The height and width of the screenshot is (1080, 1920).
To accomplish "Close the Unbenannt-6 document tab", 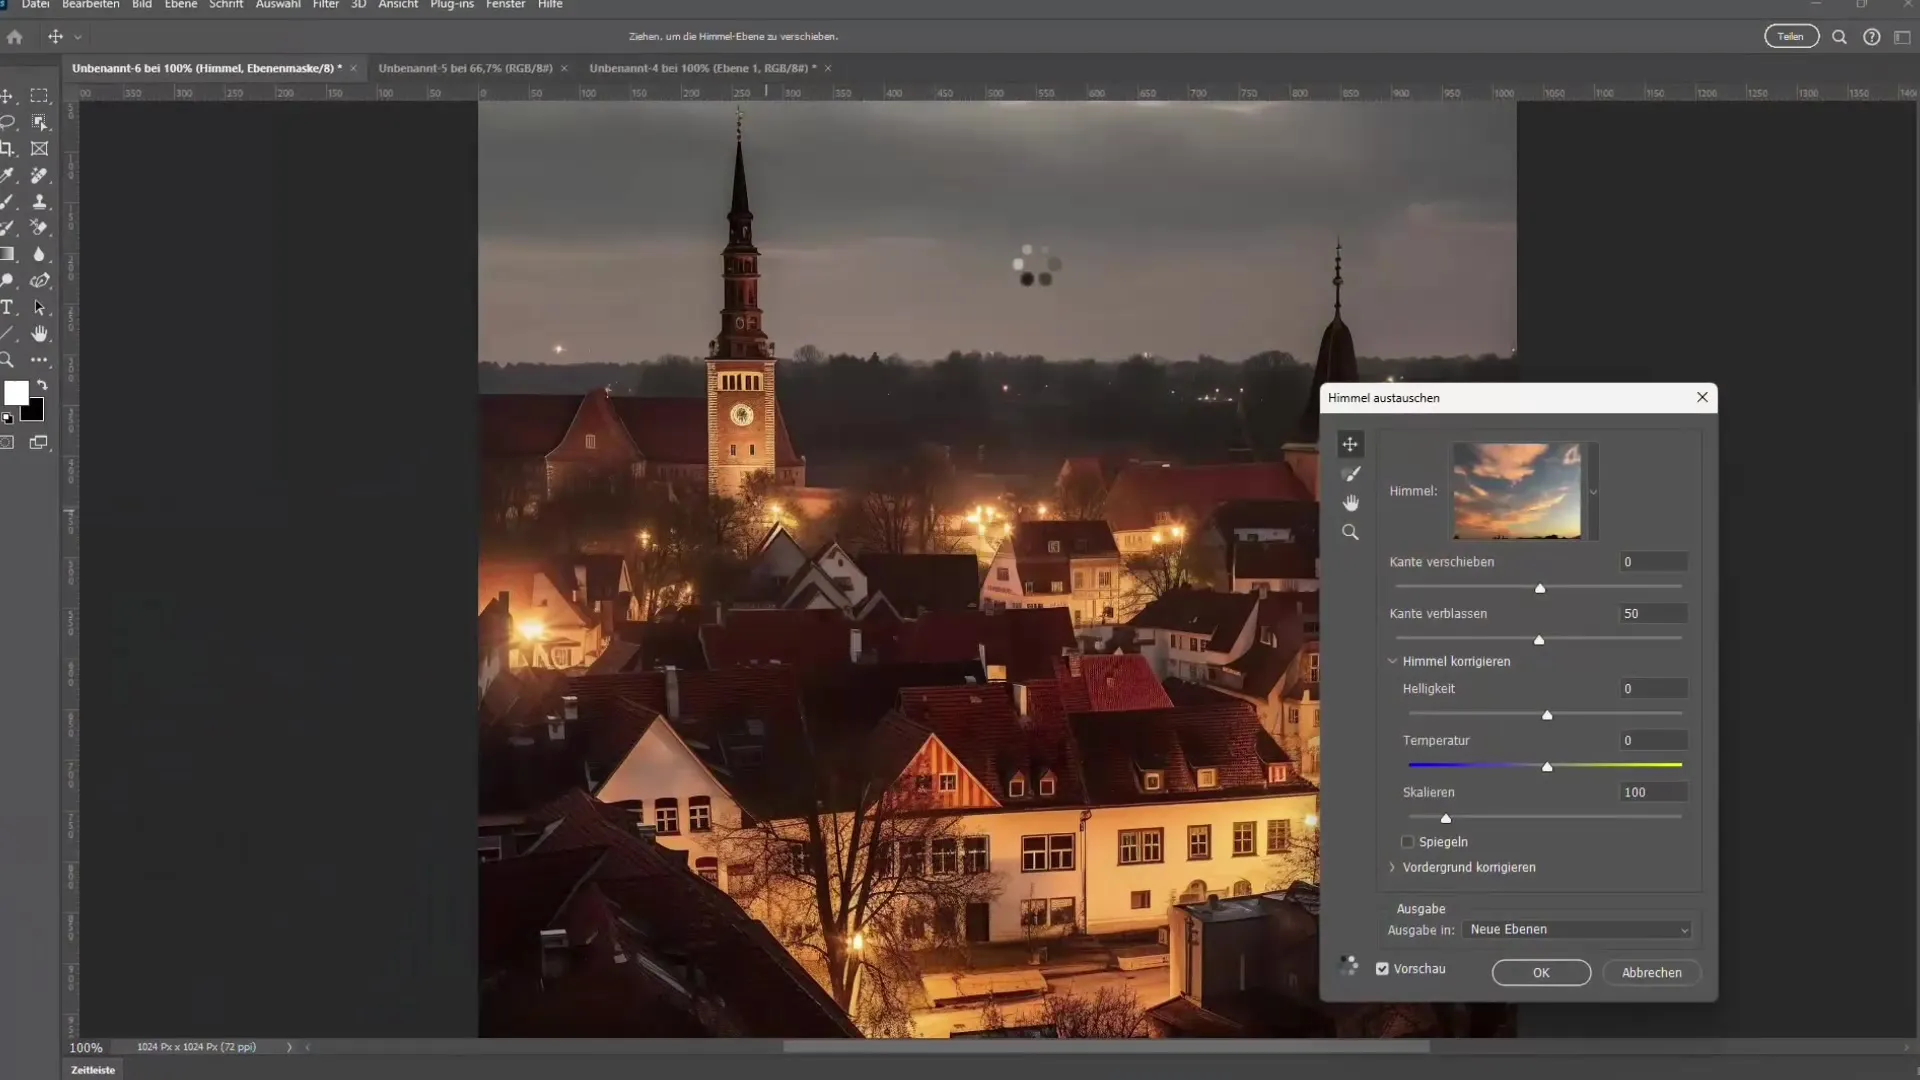I will [353, 68].
